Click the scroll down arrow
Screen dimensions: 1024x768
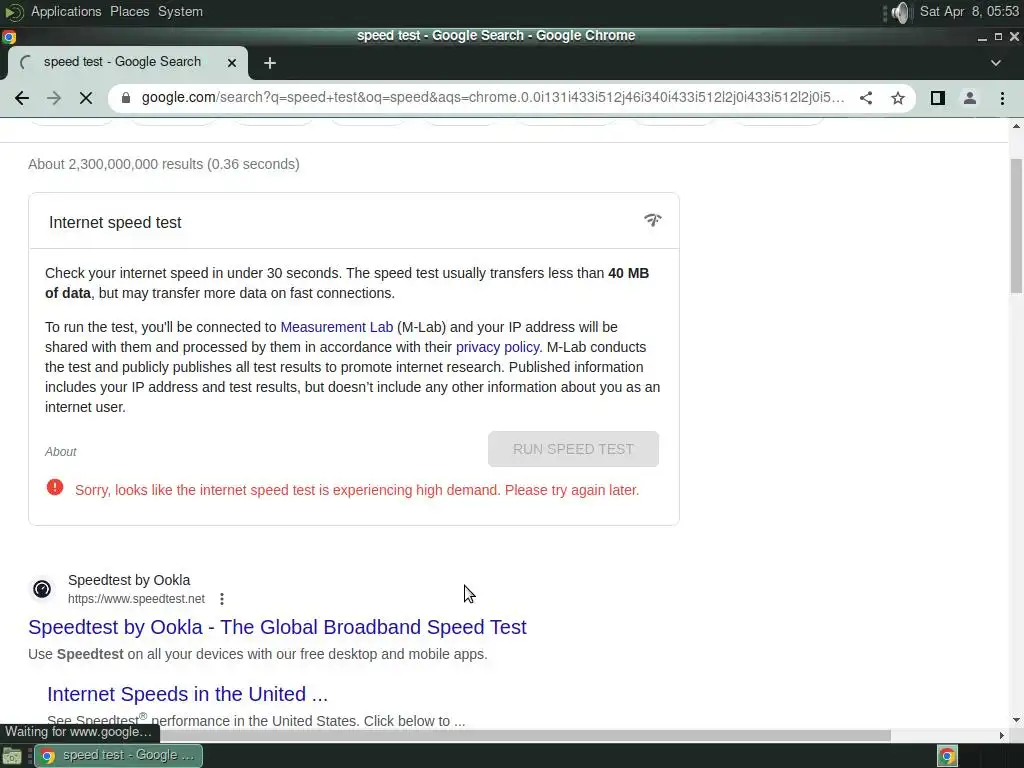tap(1016, 720)
